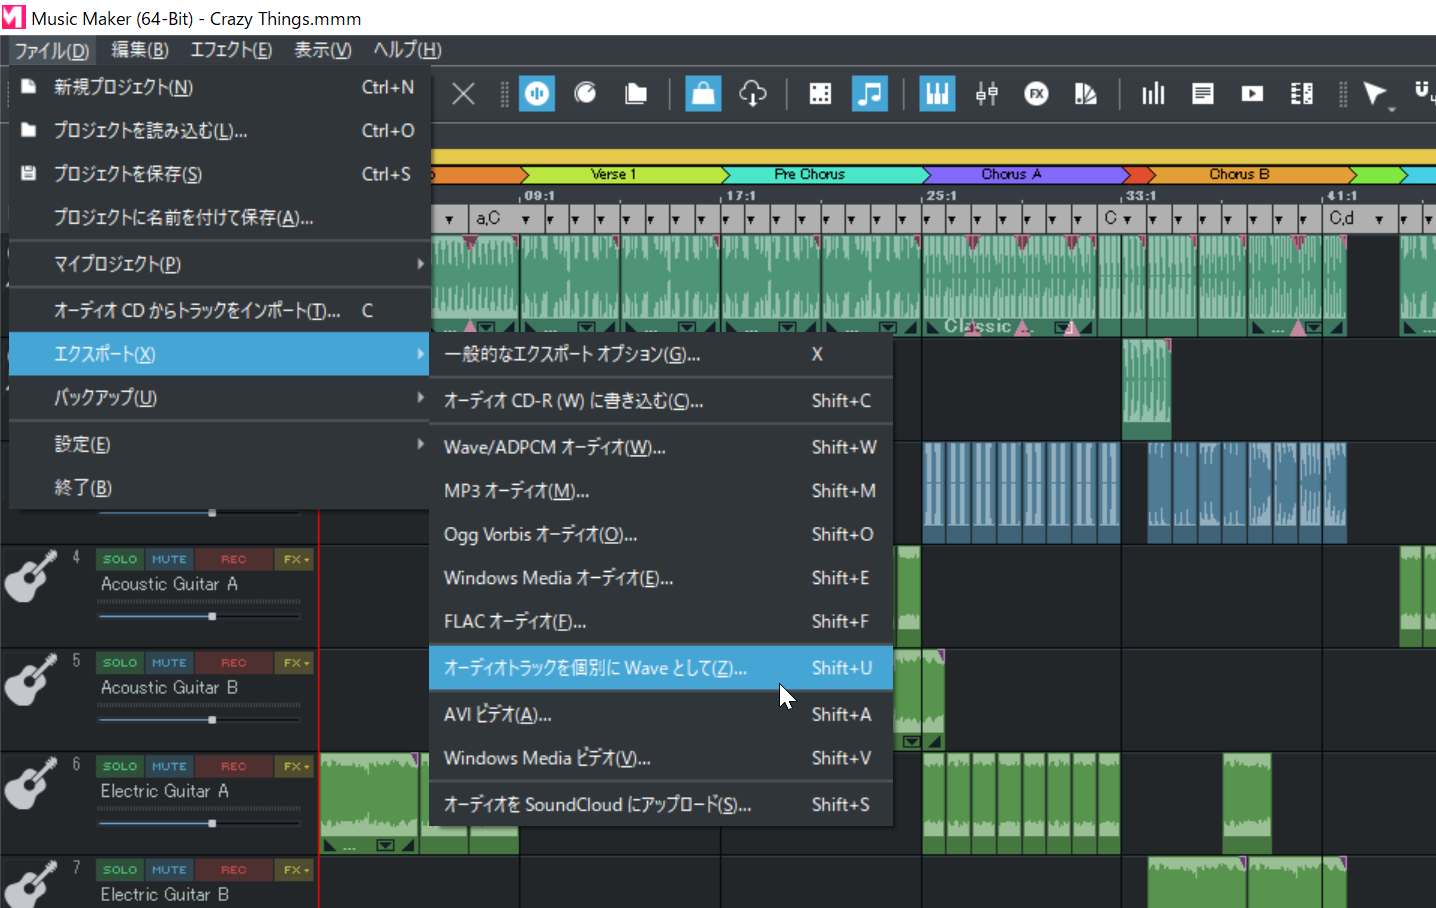The height and width of the screenshot is (908, 1436).
Task: Select the Pre Chorus section marker
Action: tap(820, 174)
